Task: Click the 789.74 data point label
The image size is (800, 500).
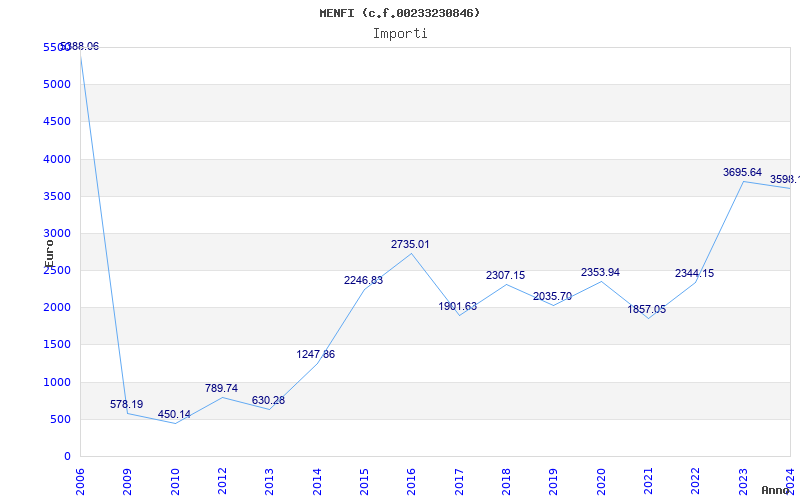Action: 221,389
